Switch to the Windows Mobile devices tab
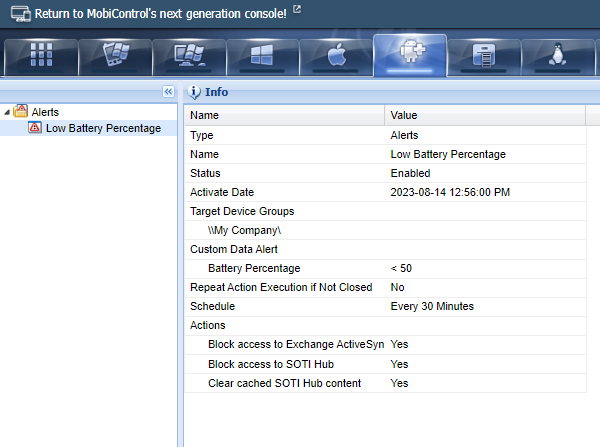 click(115, 56)
